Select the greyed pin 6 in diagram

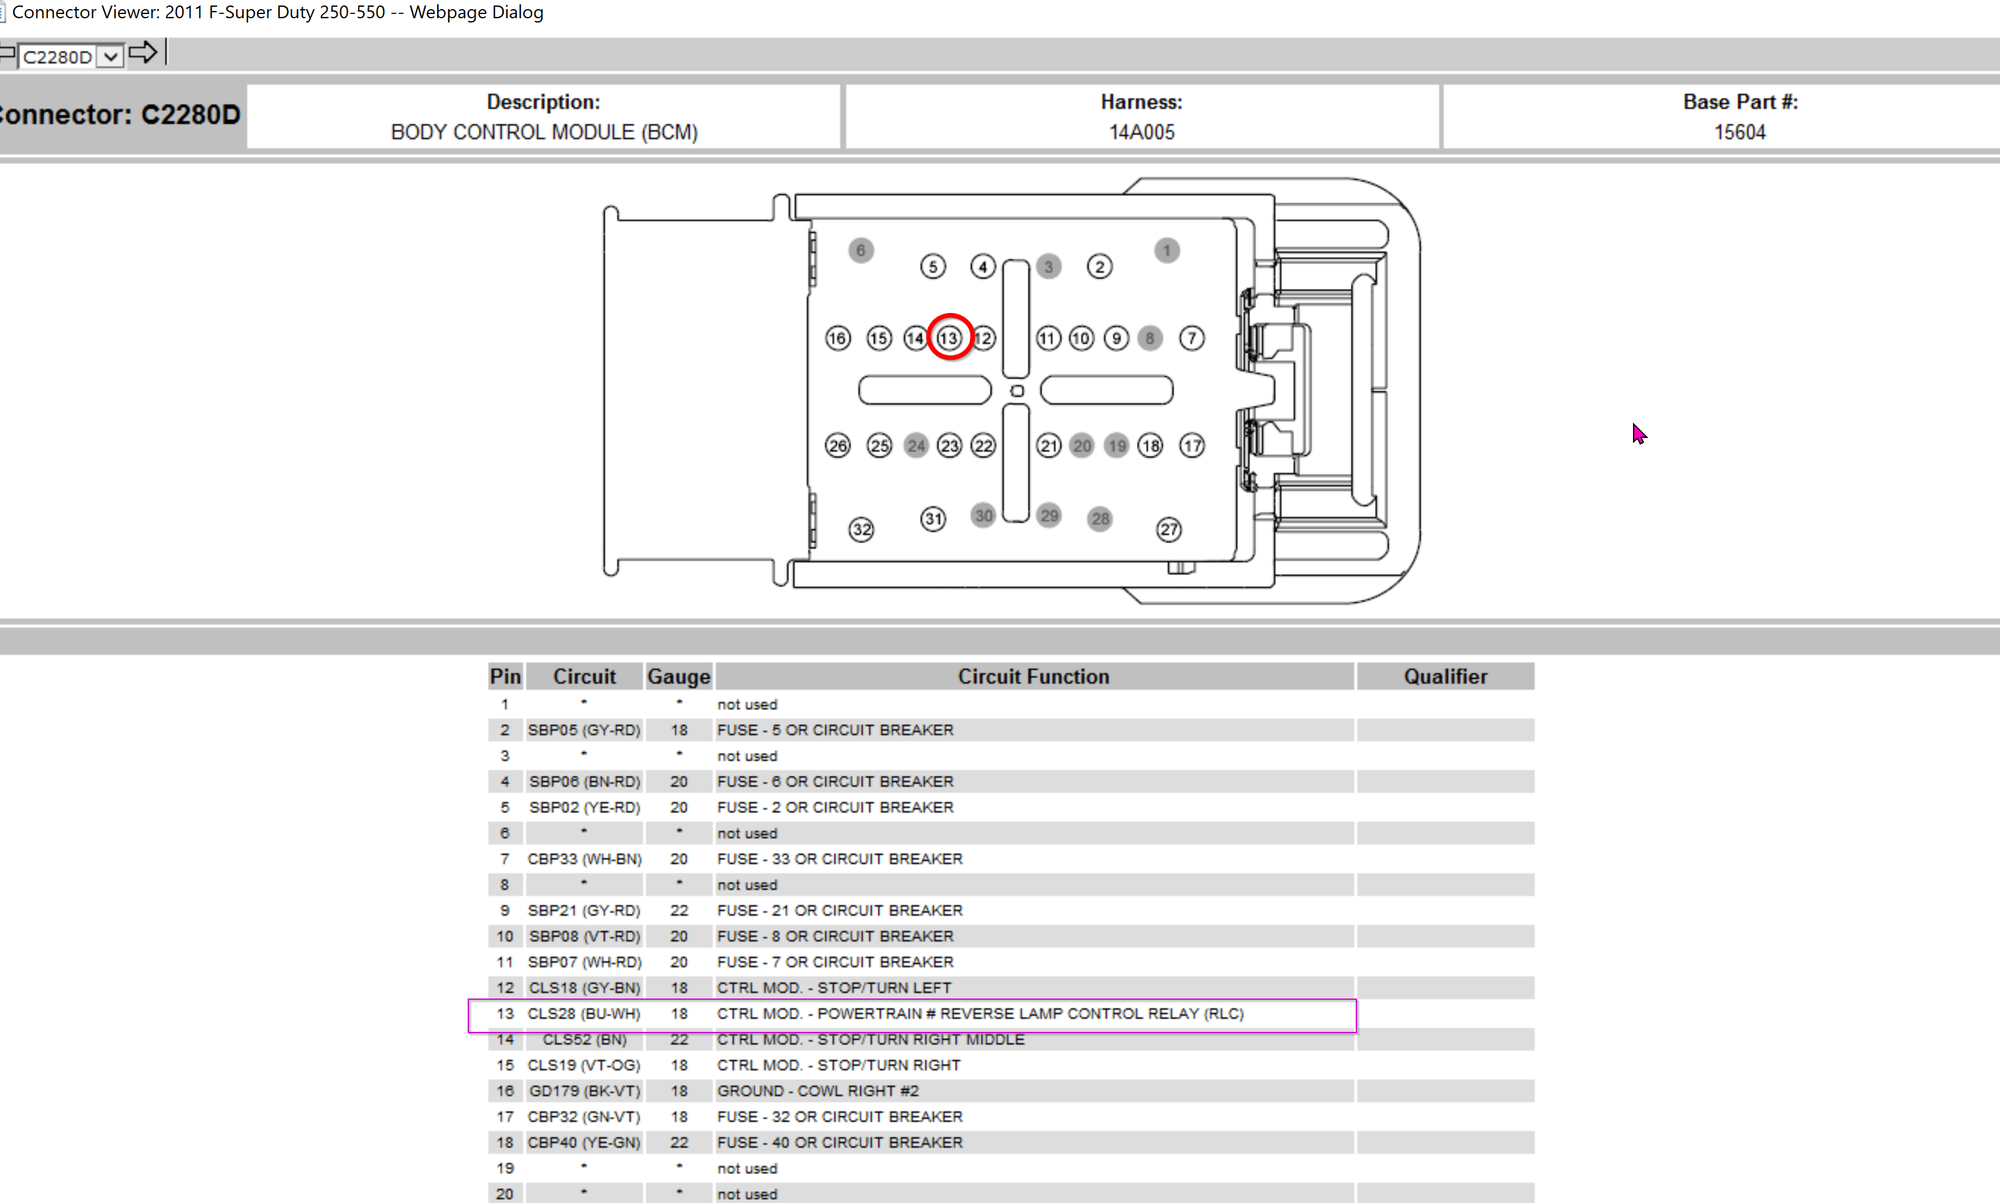861,250
